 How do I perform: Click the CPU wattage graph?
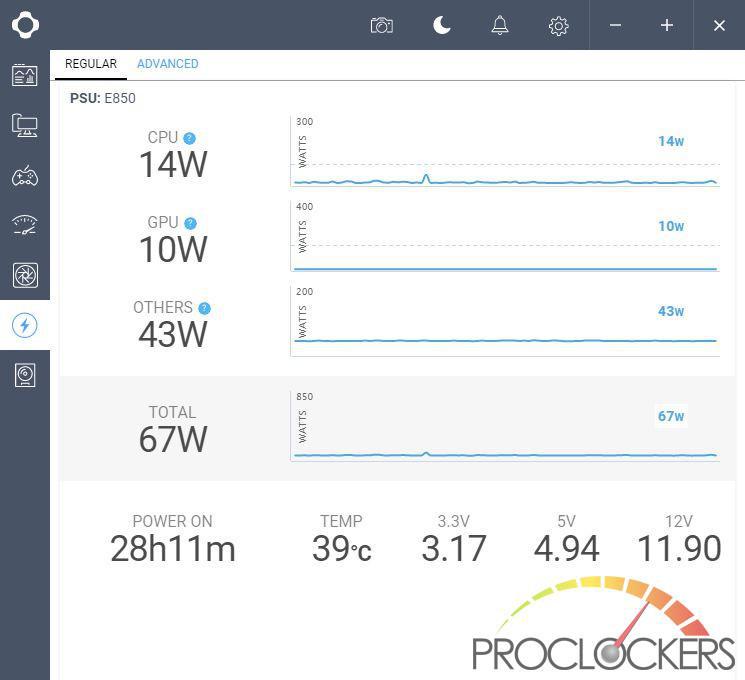coord(505,152)
